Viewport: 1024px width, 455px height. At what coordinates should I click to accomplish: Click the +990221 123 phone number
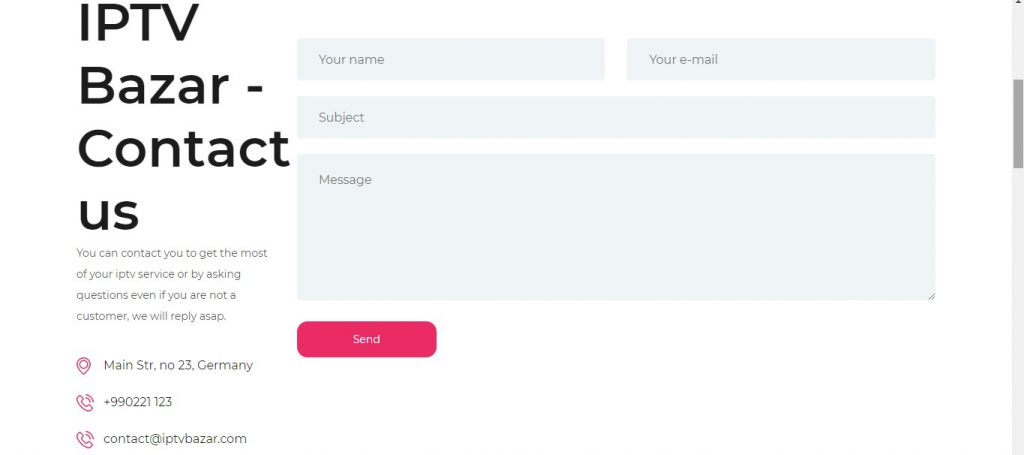[138, 402]
